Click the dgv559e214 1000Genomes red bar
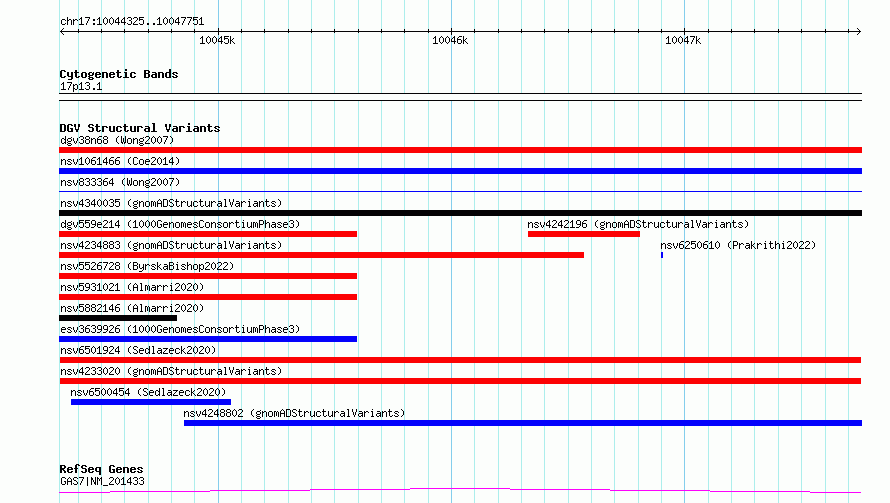 (208, 234)
